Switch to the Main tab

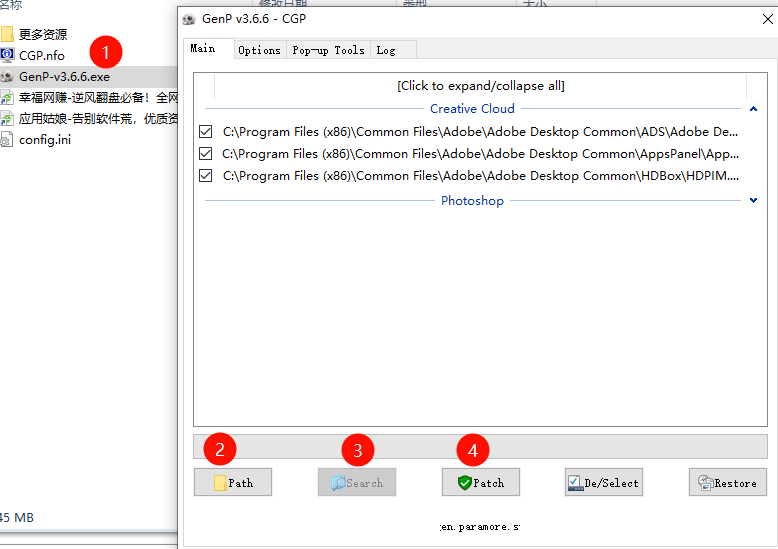(x=208, y=49)
